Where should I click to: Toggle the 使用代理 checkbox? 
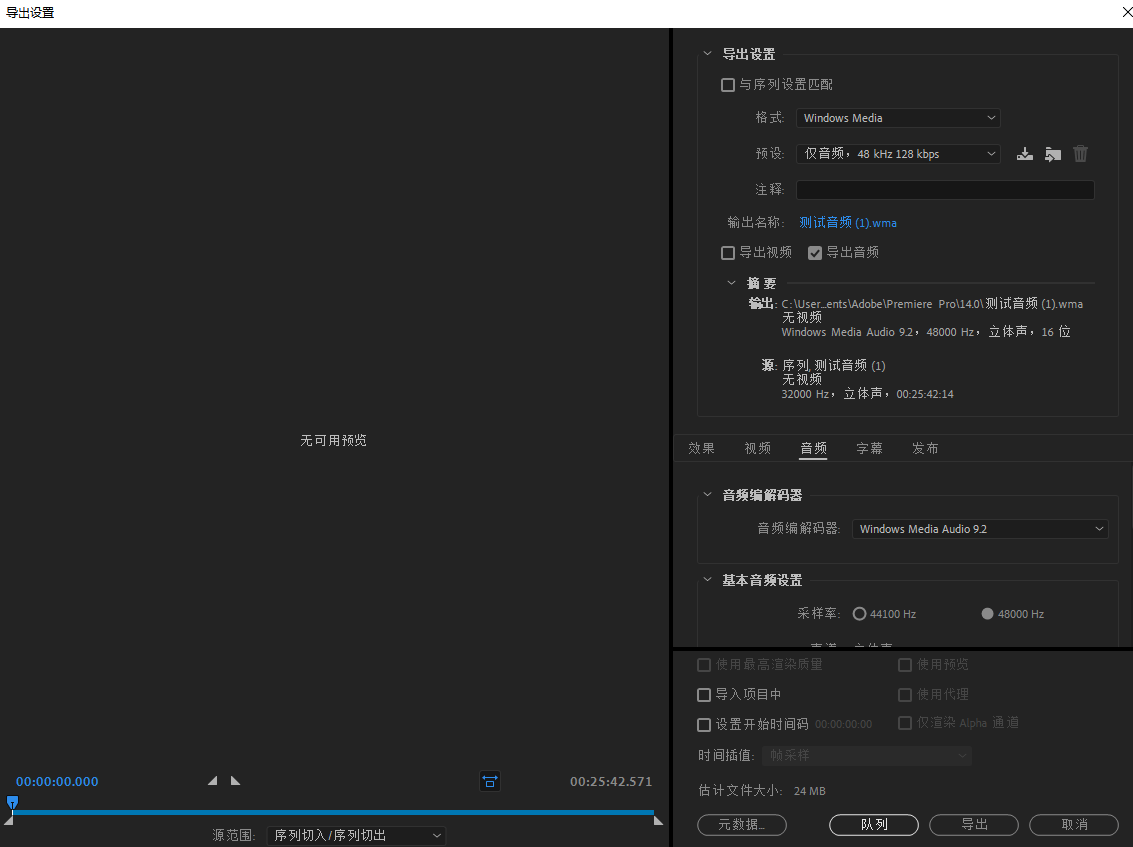coord(905,695)
